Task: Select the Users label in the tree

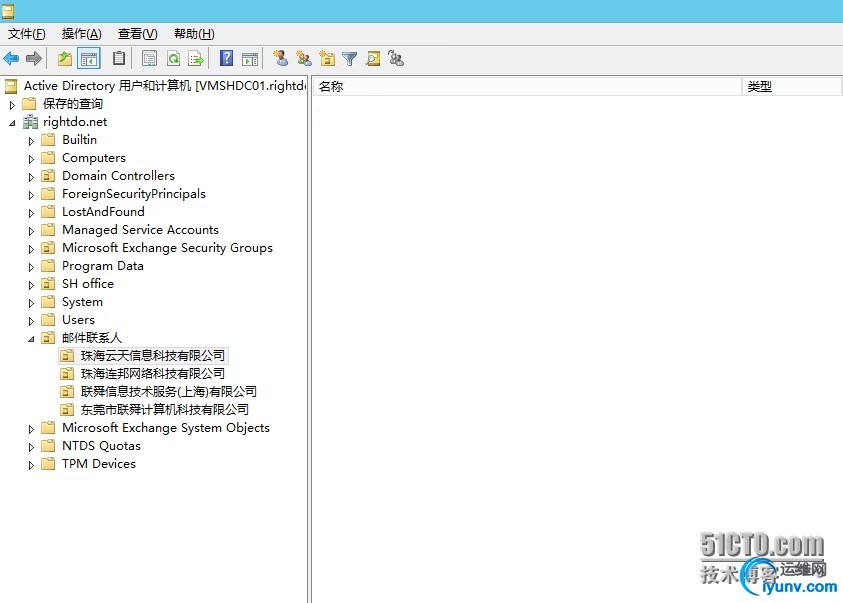Action: point(78,320)
